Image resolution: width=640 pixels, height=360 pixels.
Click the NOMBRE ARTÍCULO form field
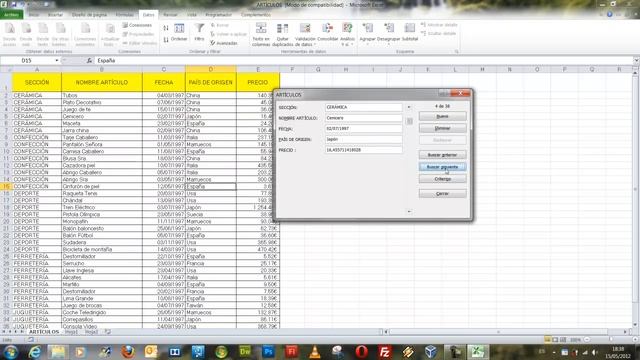[364, 118]
